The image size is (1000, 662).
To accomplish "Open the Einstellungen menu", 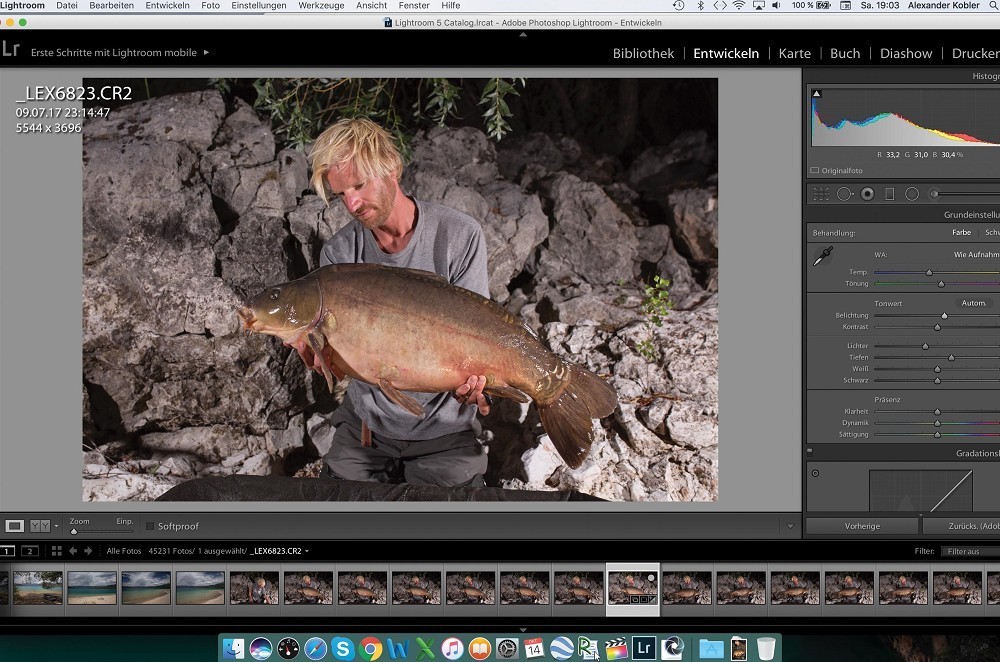I will point(259,5).
